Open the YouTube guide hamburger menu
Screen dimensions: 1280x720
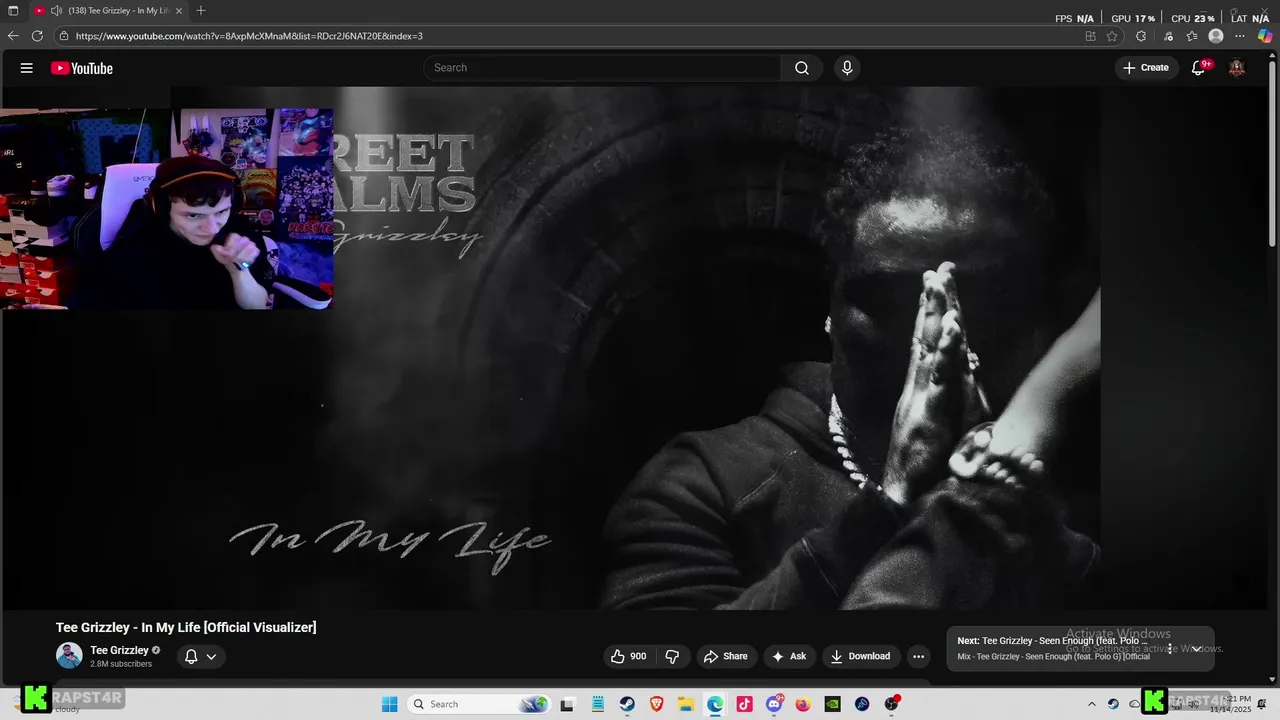[27, 68]
